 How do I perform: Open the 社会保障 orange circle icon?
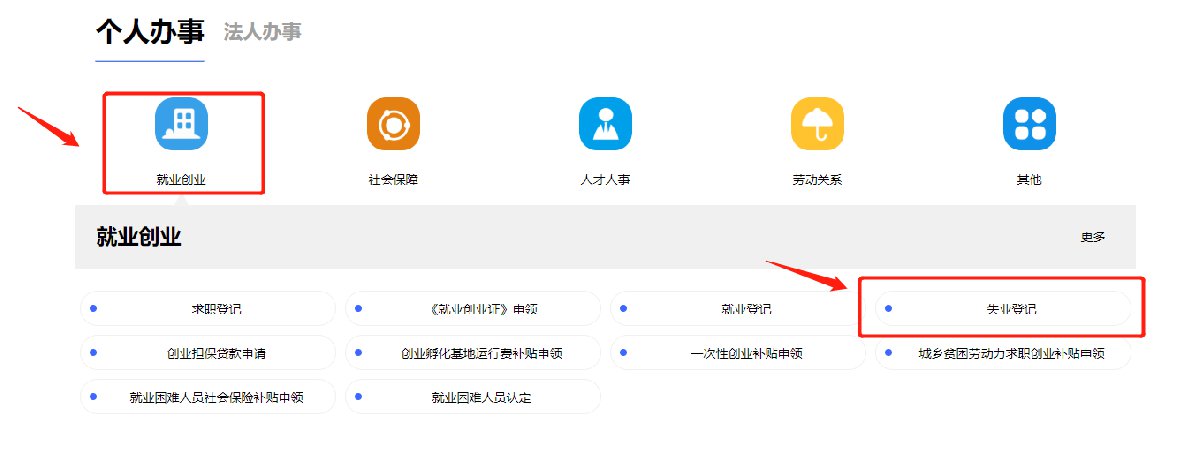tap(393, 124)
